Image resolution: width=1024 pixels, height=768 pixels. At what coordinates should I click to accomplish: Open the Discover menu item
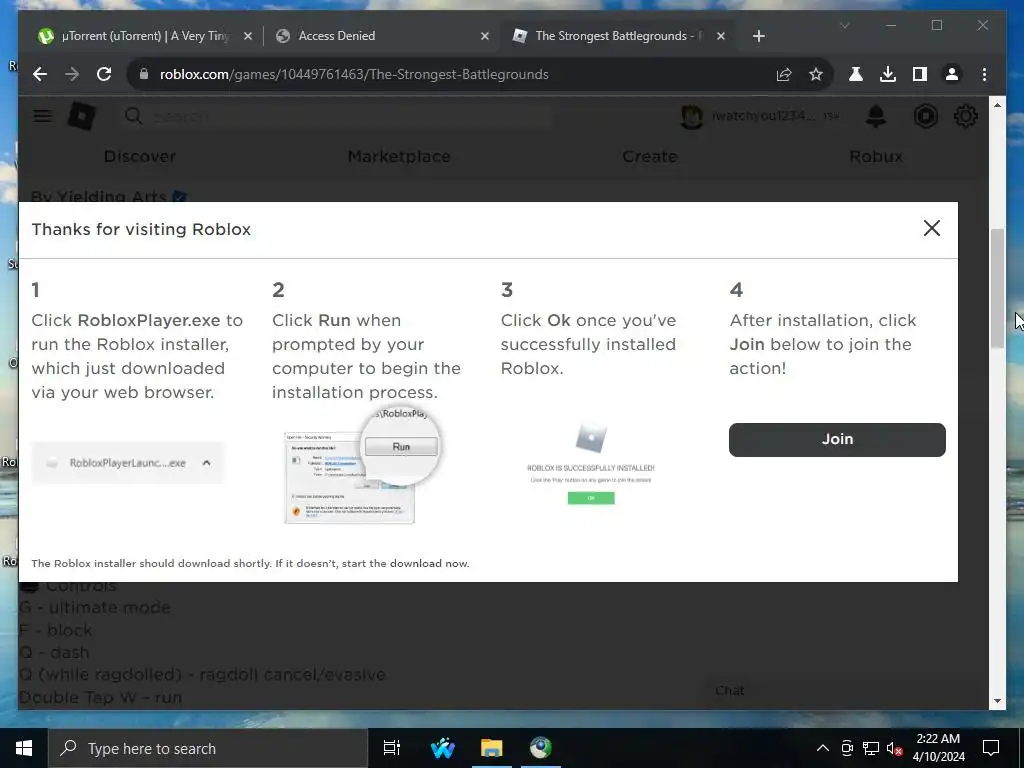pos(140,157)
